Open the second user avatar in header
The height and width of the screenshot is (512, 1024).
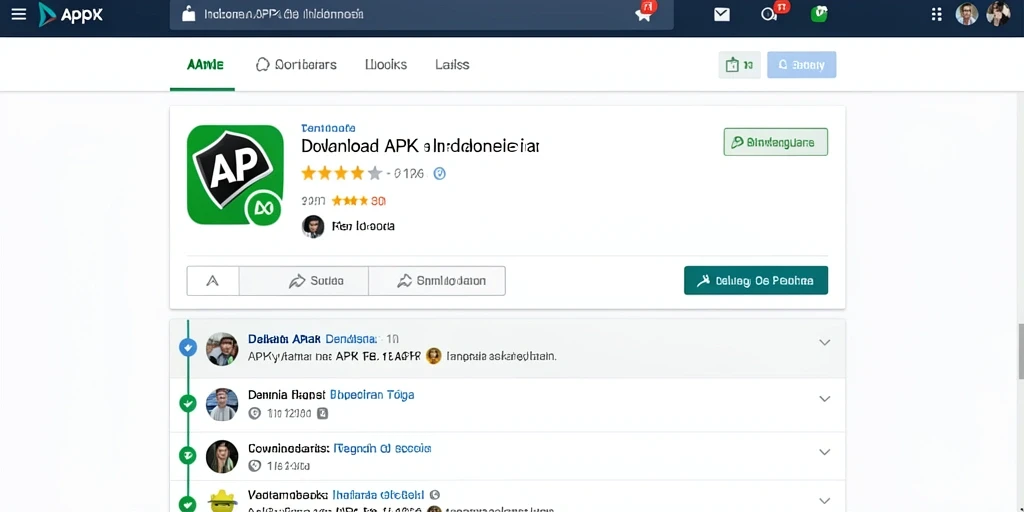point(998,14)
